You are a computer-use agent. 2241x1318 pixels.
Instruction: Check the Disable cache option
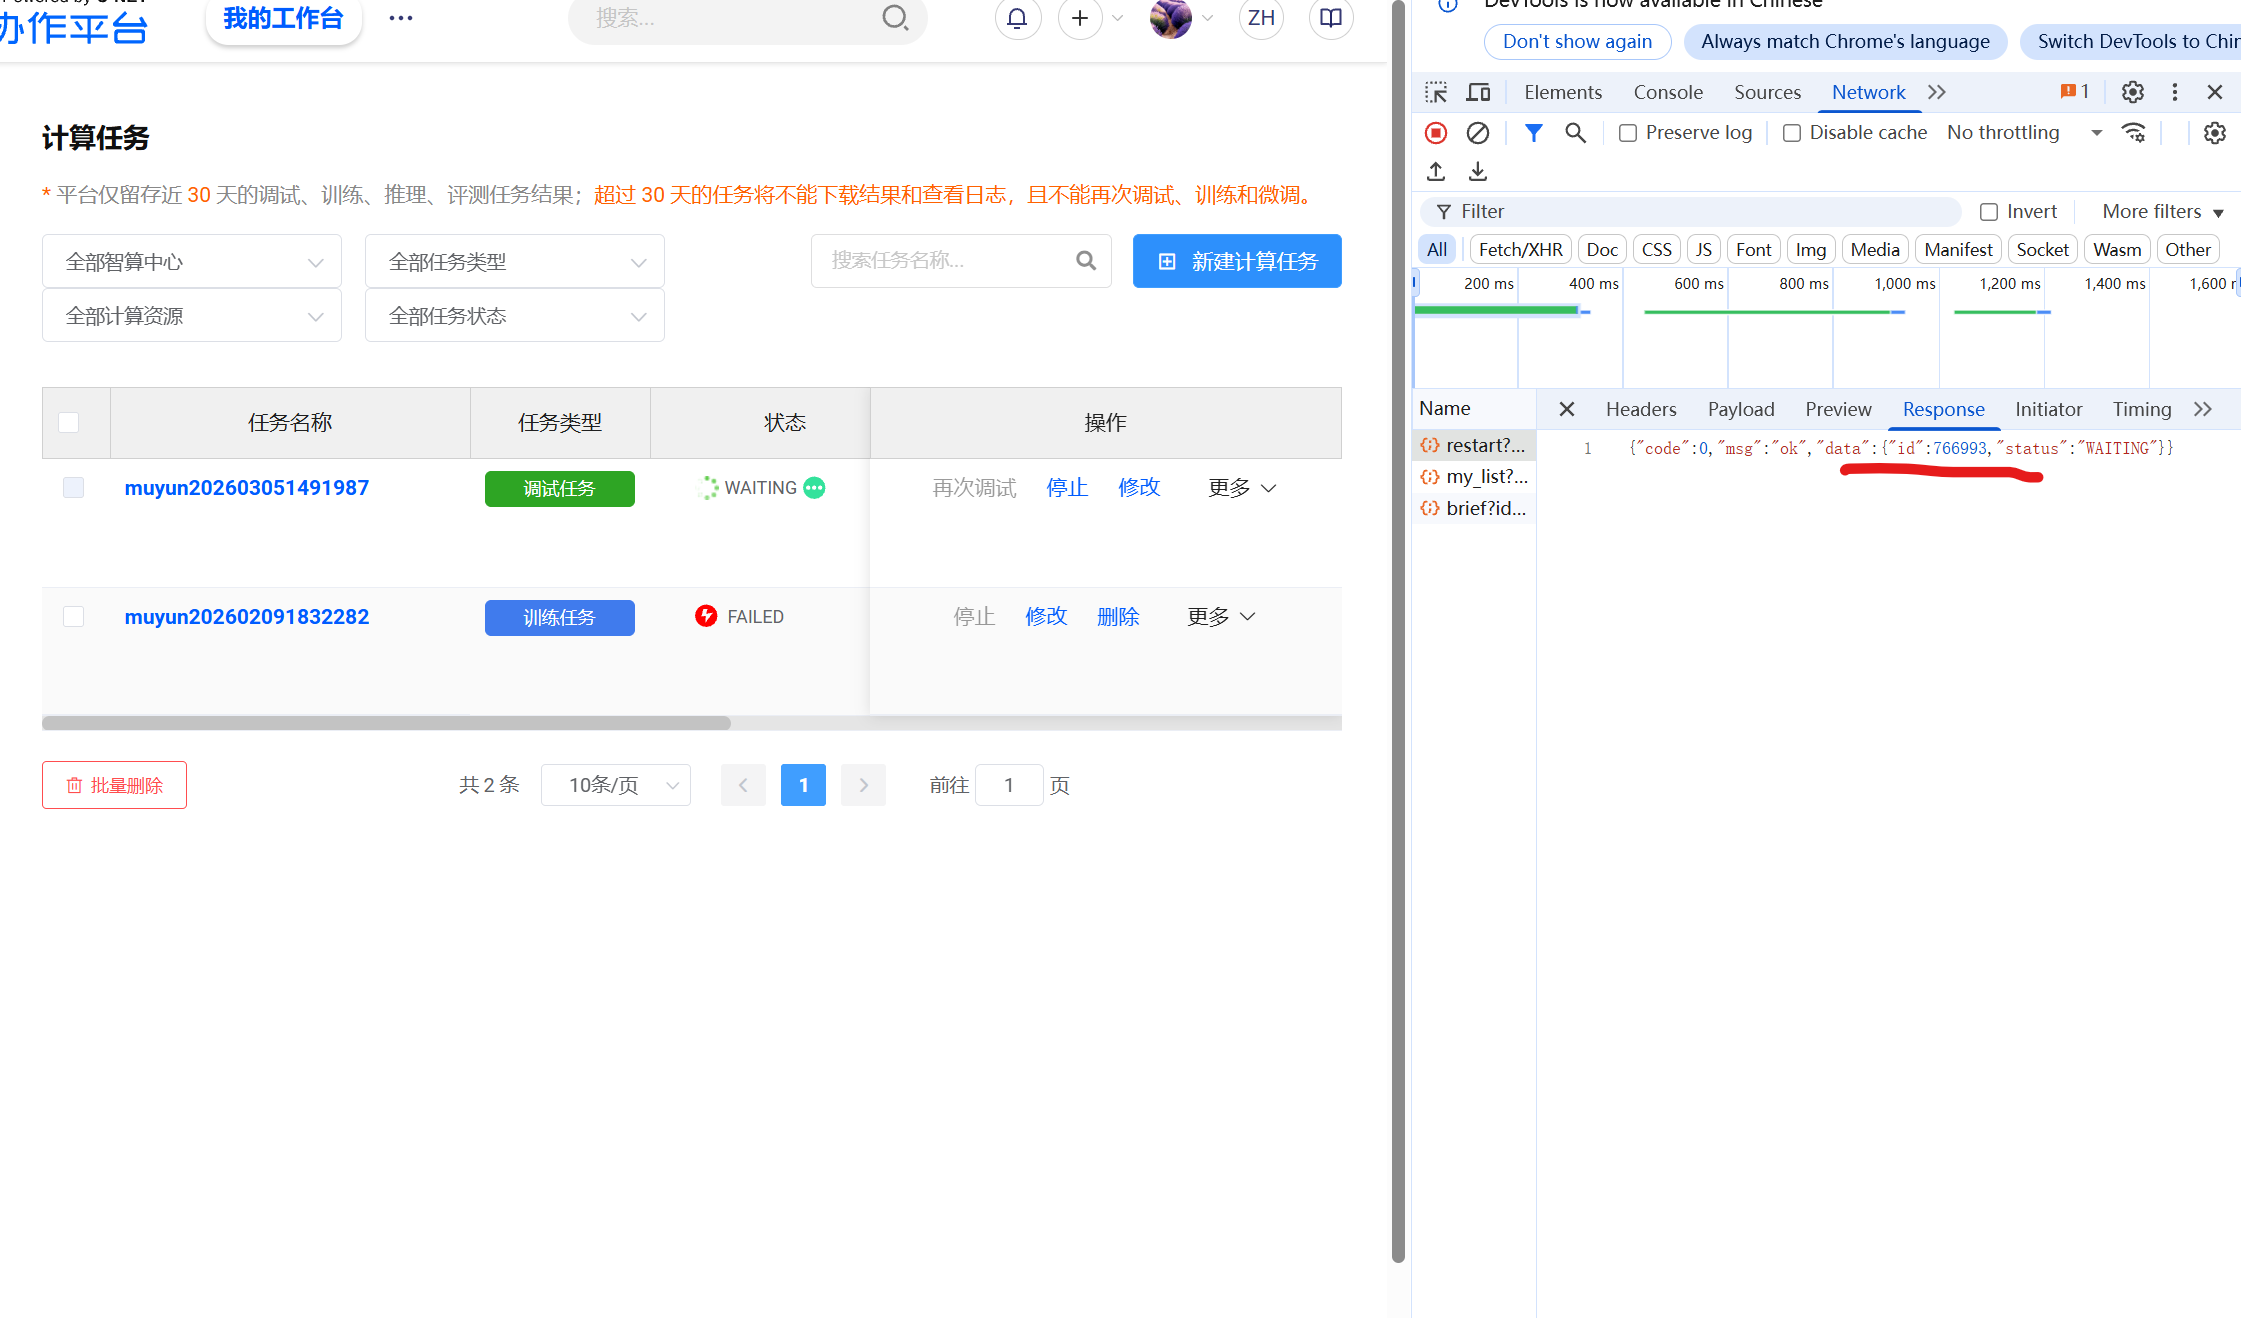point(1792,133)
